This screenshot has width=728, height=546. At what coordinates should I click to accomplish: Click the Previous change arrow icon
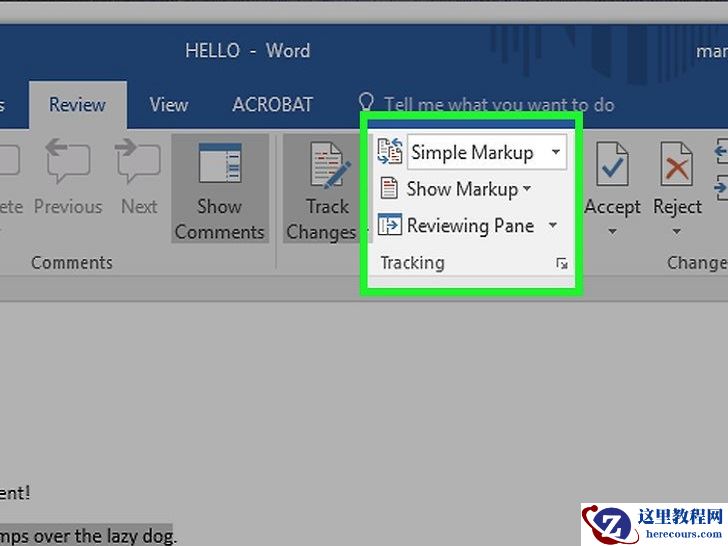pos(721,151)
